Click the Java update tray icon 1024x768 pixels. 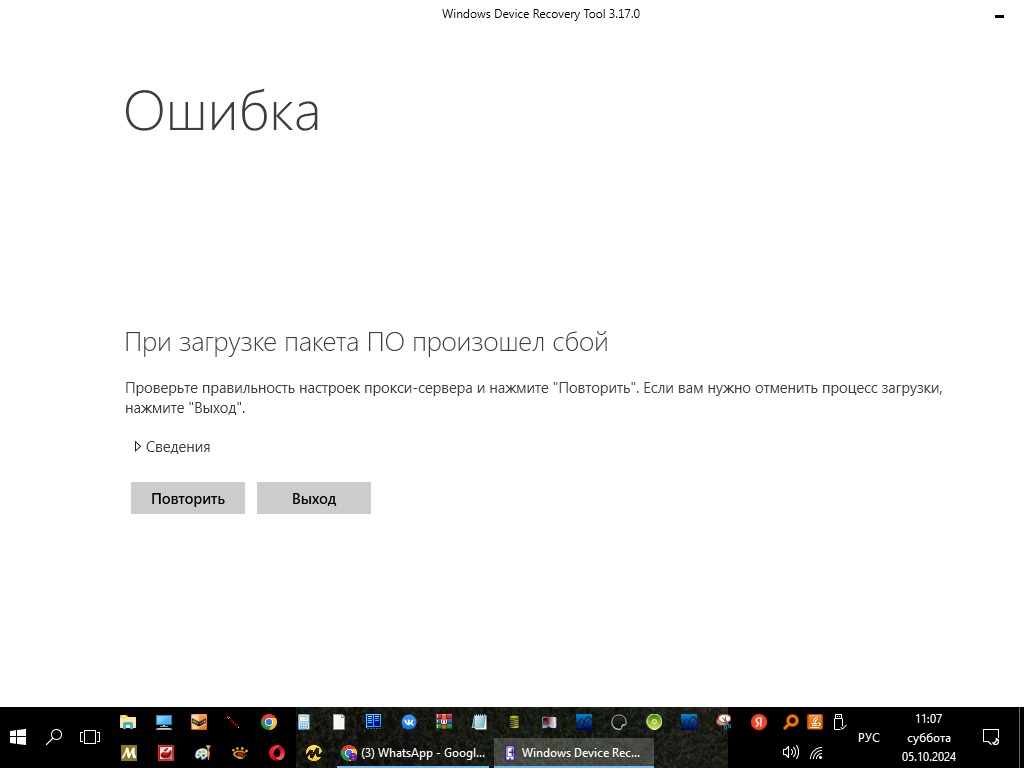[815, 722]
